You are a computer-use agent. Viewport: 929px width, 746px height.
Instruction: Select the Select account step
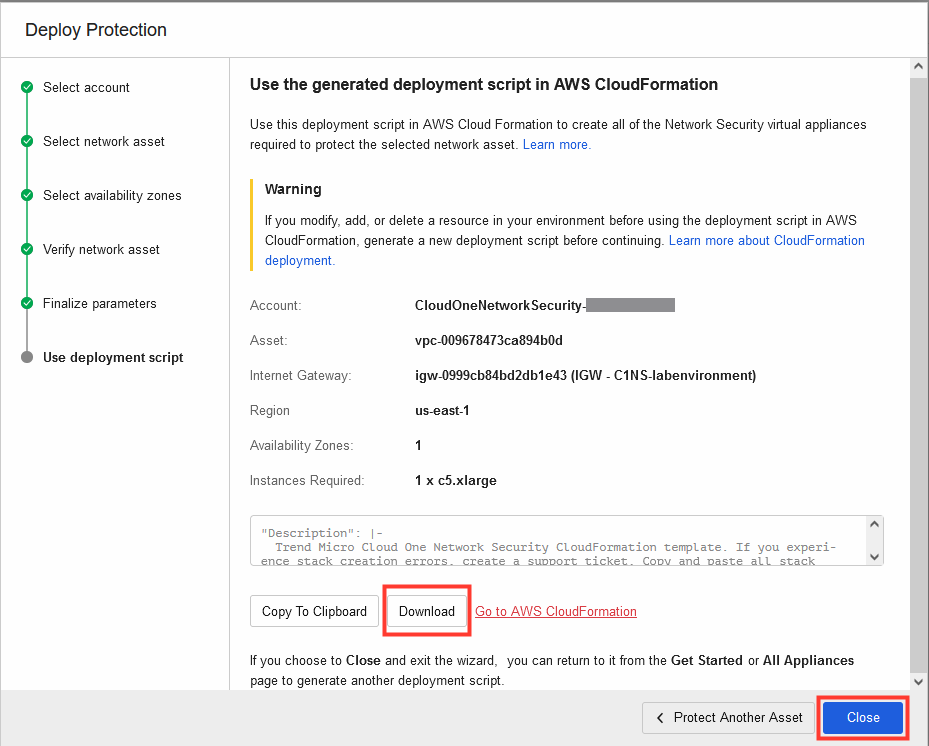point(86,88)
